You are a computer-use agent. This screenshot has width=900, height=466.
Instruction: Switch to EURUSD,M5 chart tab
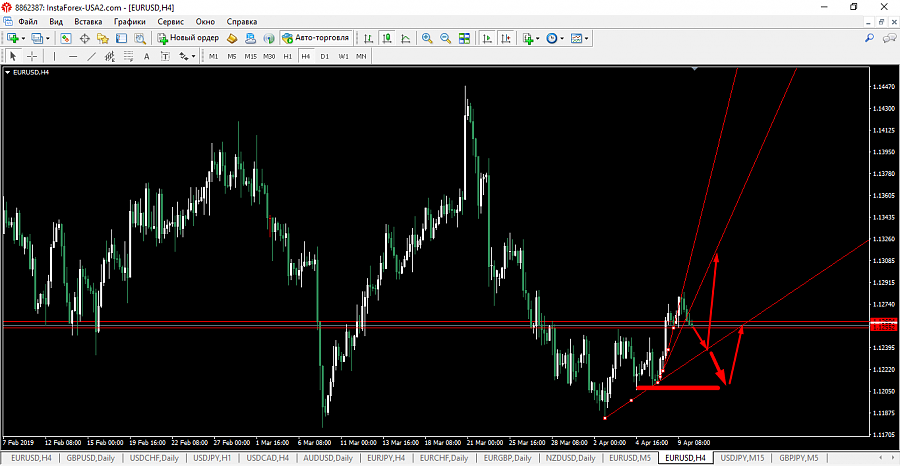point(630,458)
